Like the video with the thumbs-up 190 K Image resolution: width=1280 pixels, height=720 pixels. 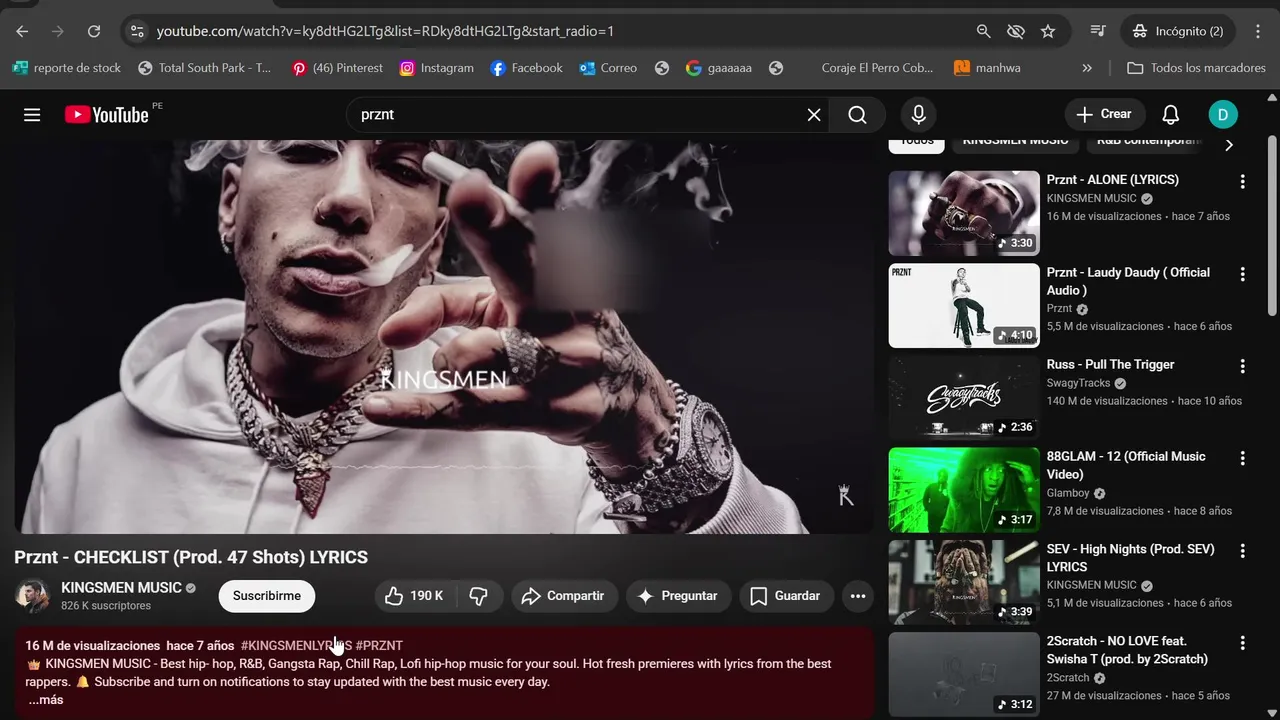click(x=416, y=596)
